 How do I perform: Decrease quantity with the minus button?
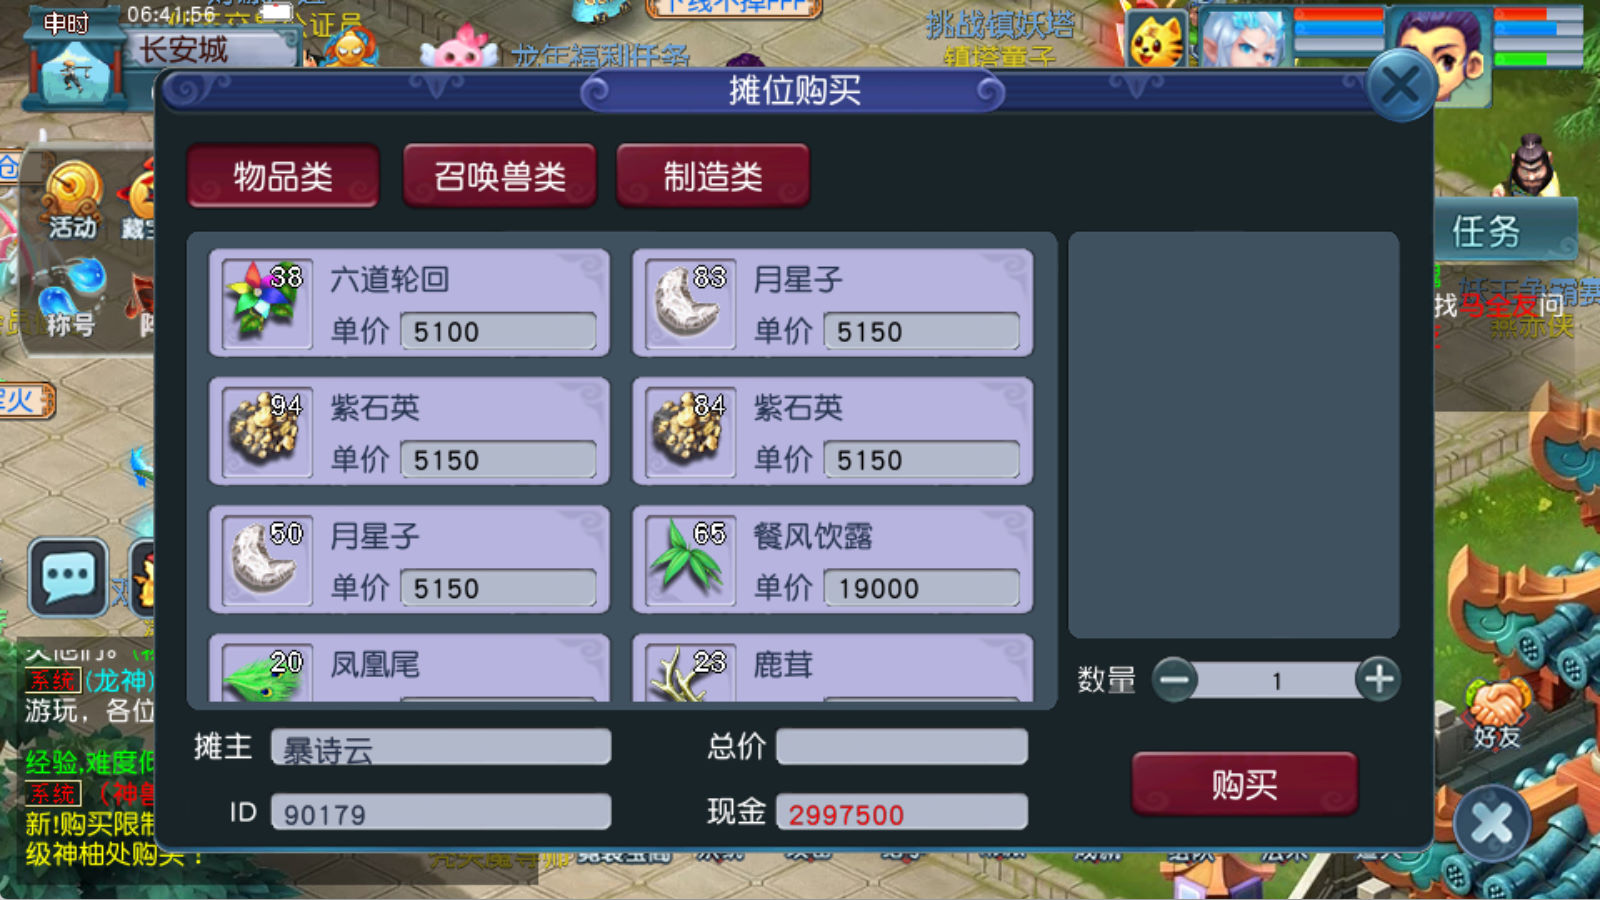click(x=1175, y=680)
